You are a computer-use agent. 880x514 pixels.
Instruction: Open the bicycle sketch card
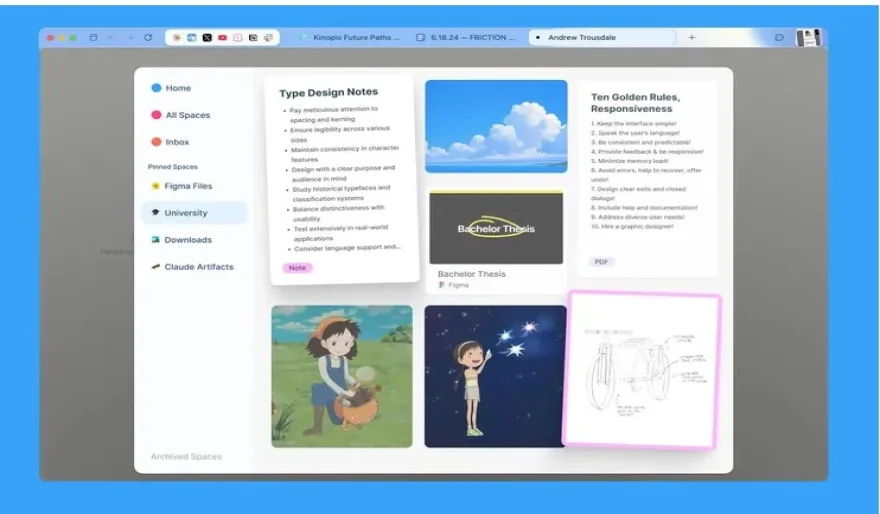[642, 370]
